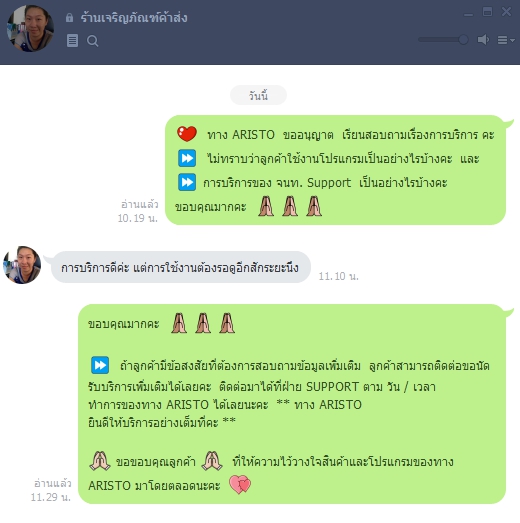Maximize the chat window
The width and height of the screenshot is (520, 523).
click(x=487, y=12)
